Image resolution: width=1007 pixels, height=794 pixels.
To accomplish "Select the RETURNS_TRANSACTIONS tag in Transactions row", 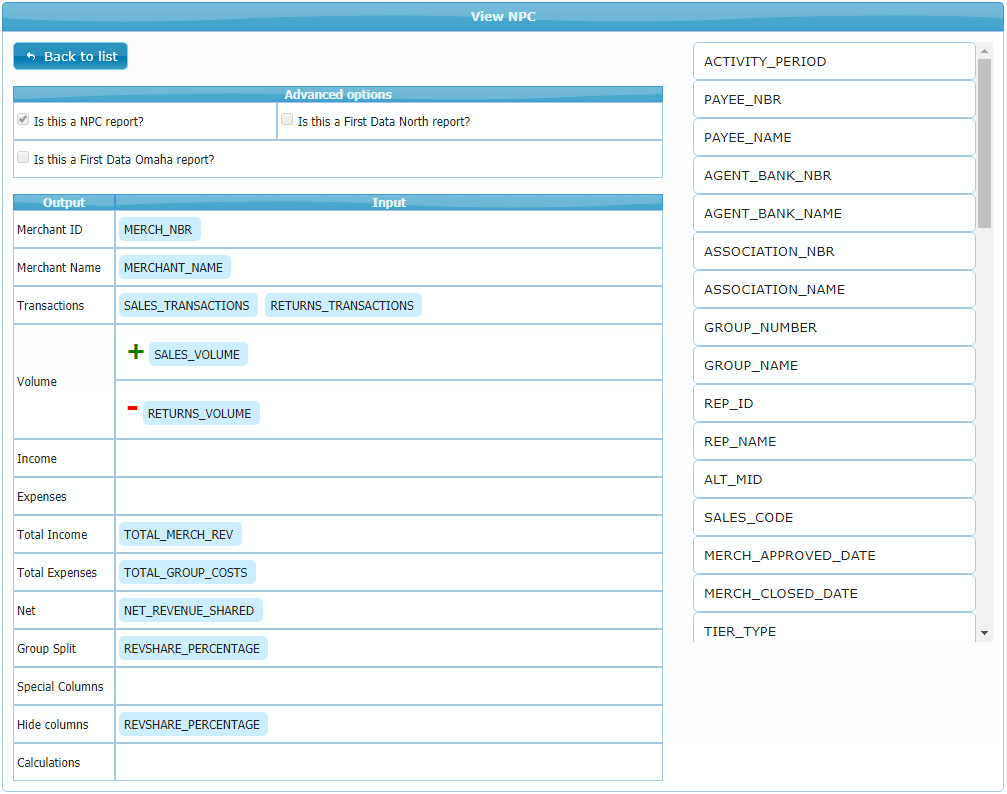I will 342,306.
